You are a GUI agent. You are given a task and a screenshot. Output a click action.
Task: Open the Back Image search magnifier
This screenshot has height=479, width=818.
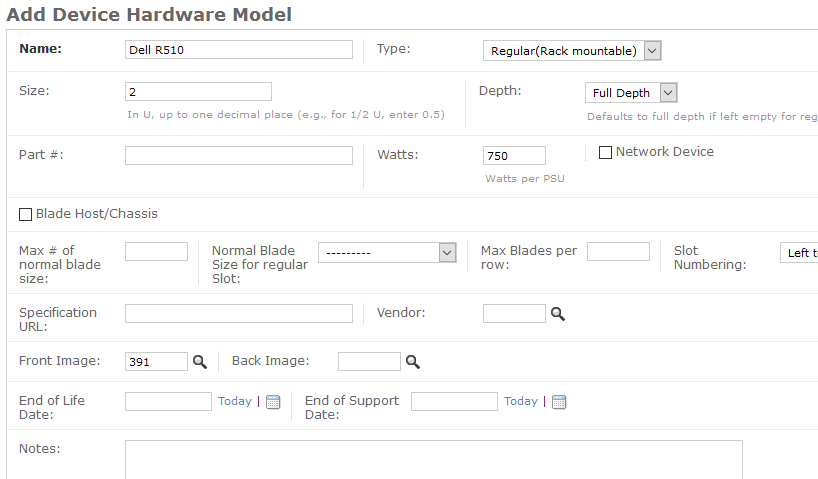(x=413, y=362)
